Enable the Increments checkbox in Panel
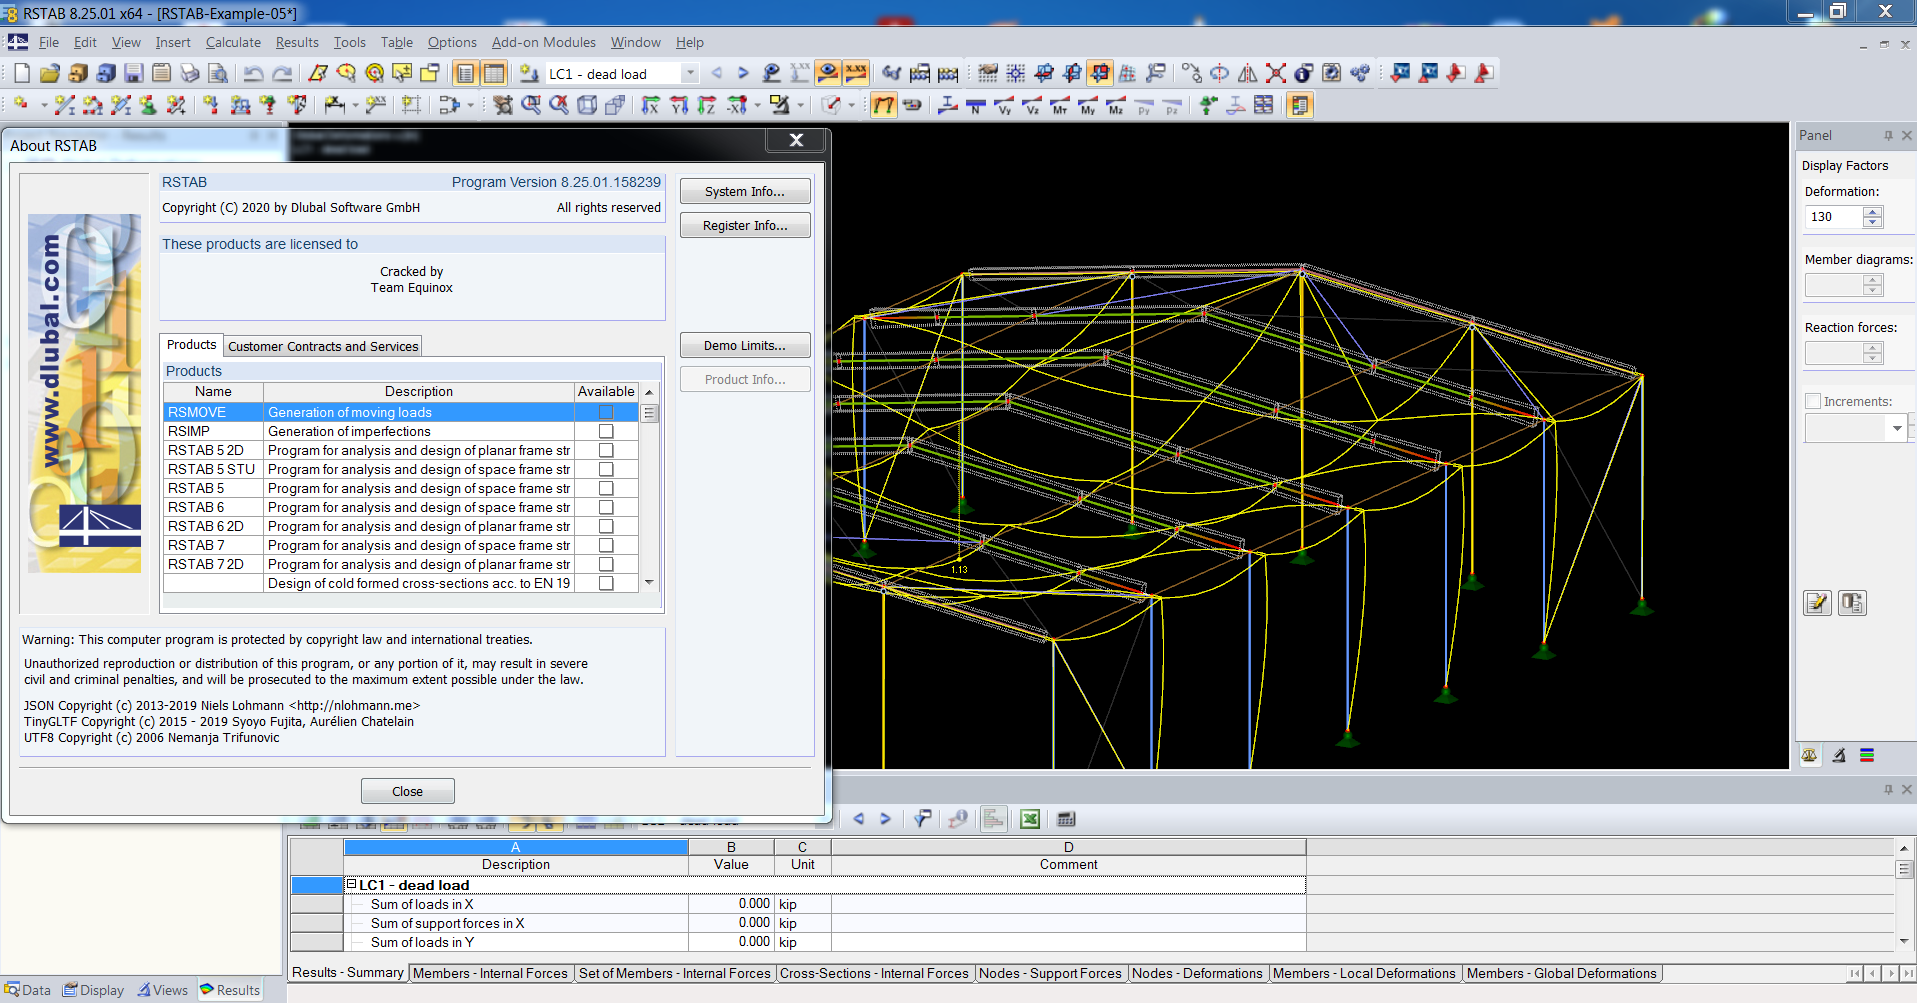 [1813, 401]
